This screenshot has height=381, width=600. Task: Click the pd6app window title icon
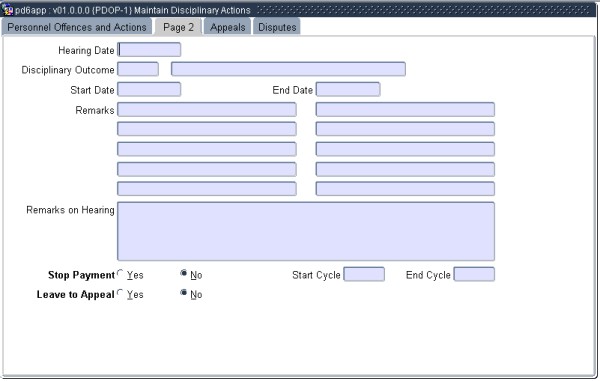[x=7, y=10]
